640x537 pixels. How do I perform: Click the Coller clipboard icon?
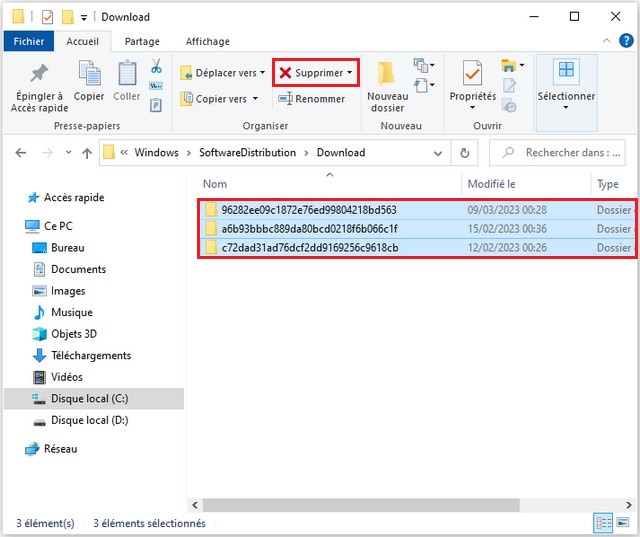[127, 73]
